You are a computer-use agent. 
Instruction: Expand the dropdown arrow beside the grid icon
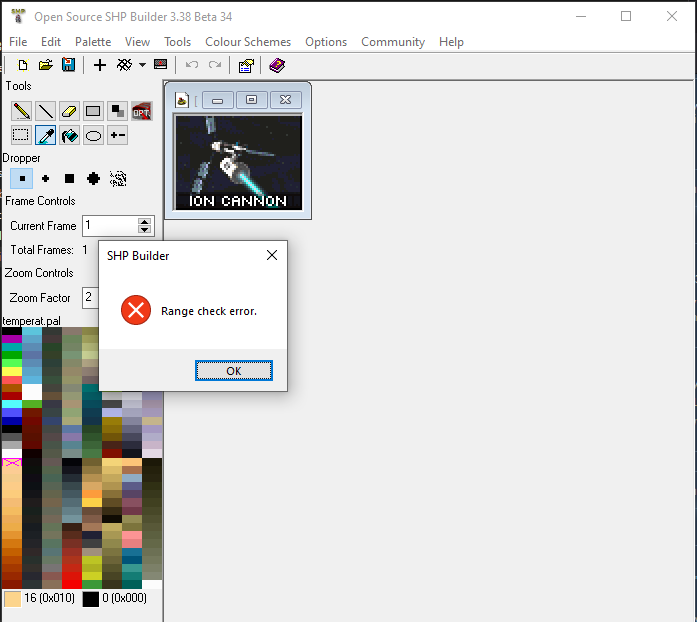click(142, 65)
